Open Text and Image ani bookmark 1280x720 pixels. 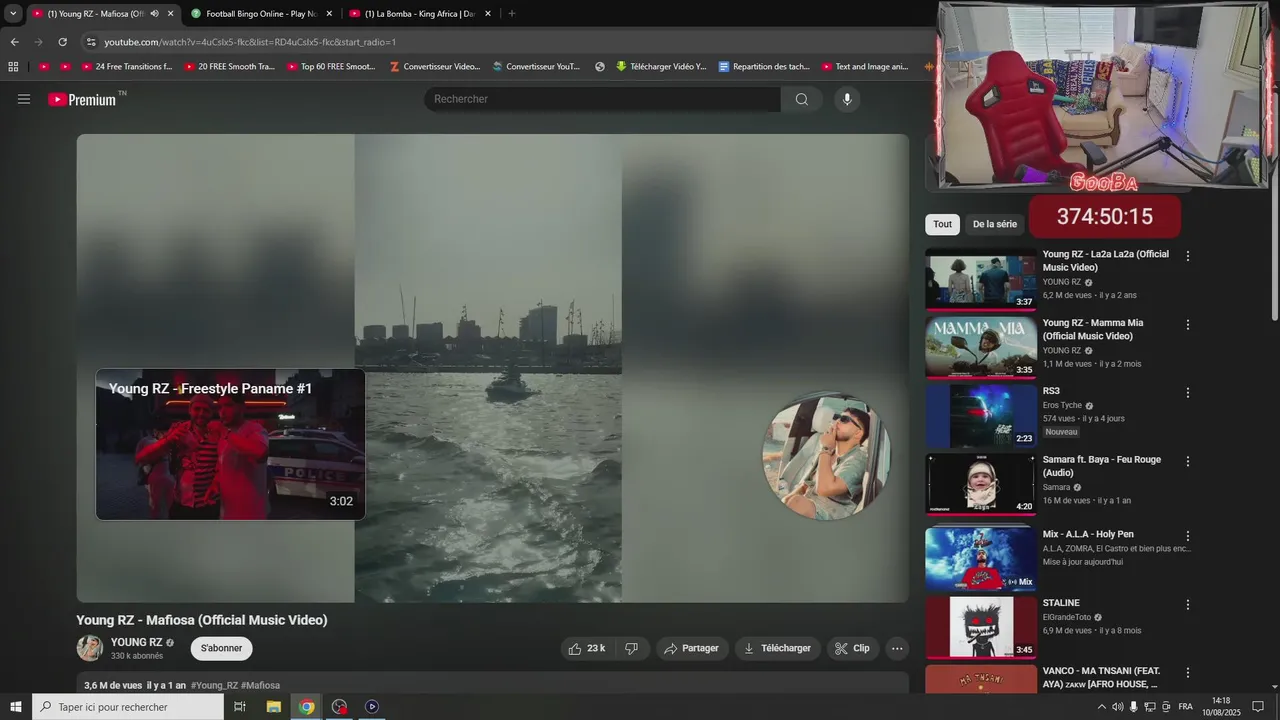point(865,67)
